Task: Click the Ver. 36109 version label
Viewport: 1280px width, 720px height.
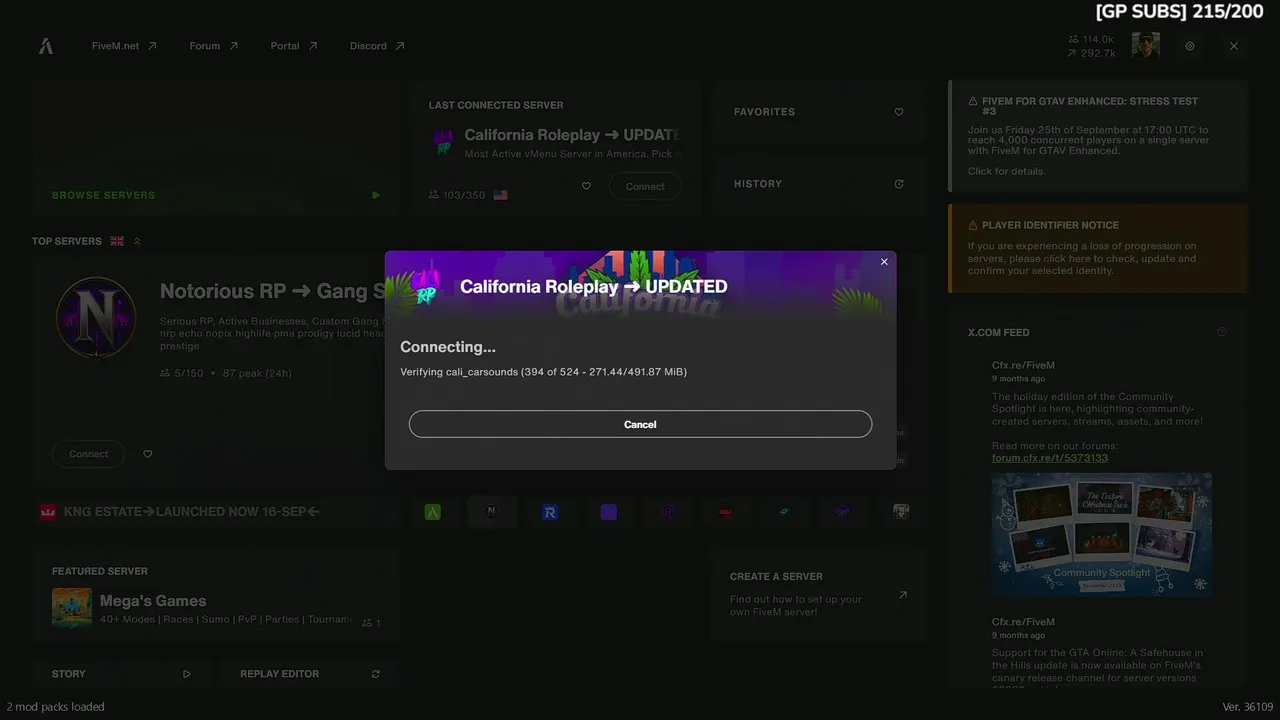Action: tap(1248, 707)
